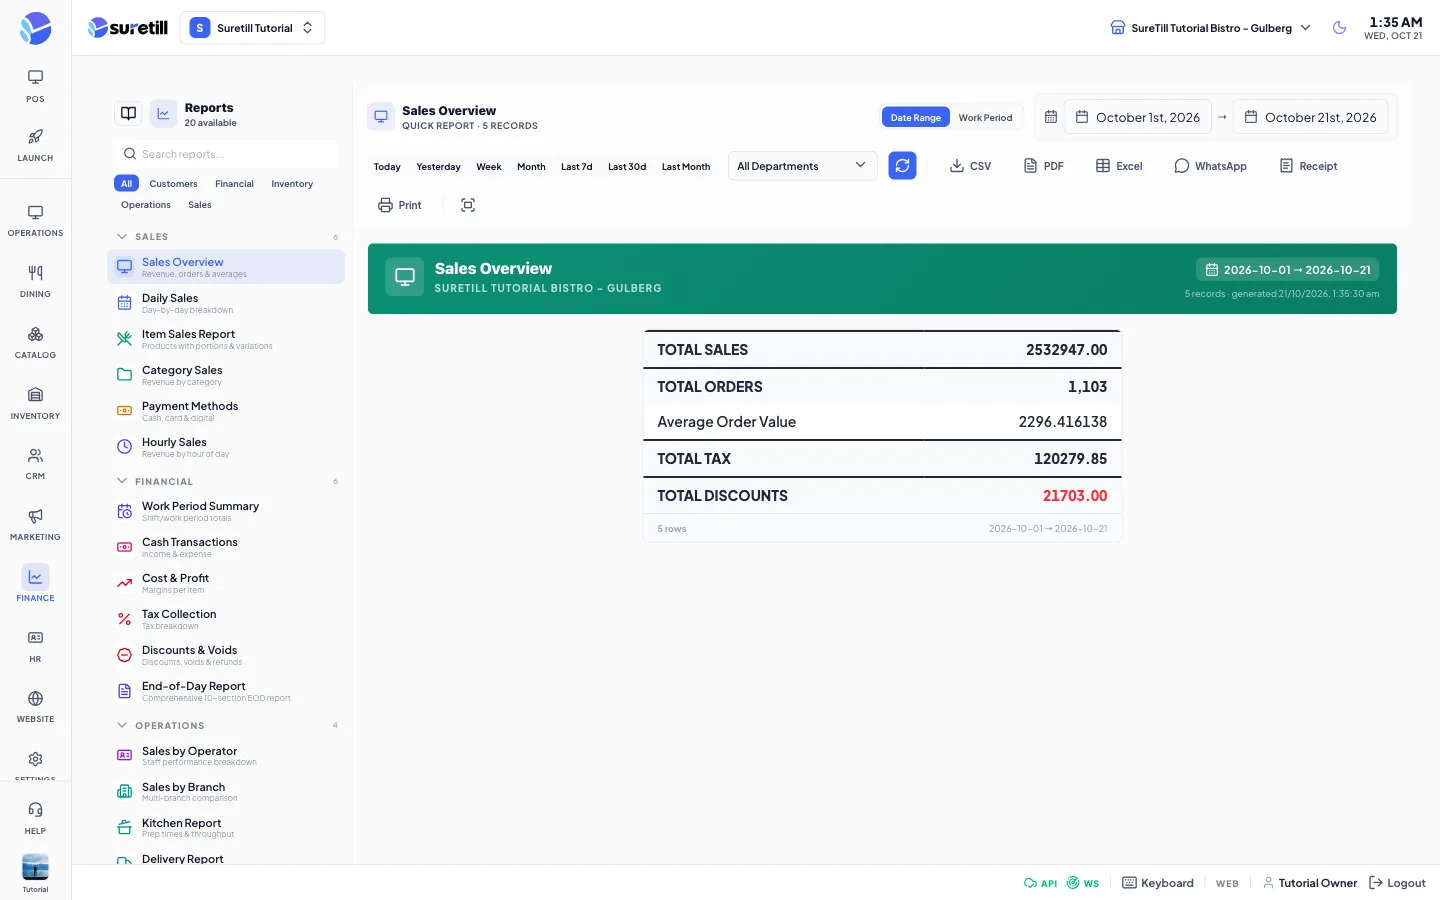Open the Daily Sales report

[x=226, y=303]
